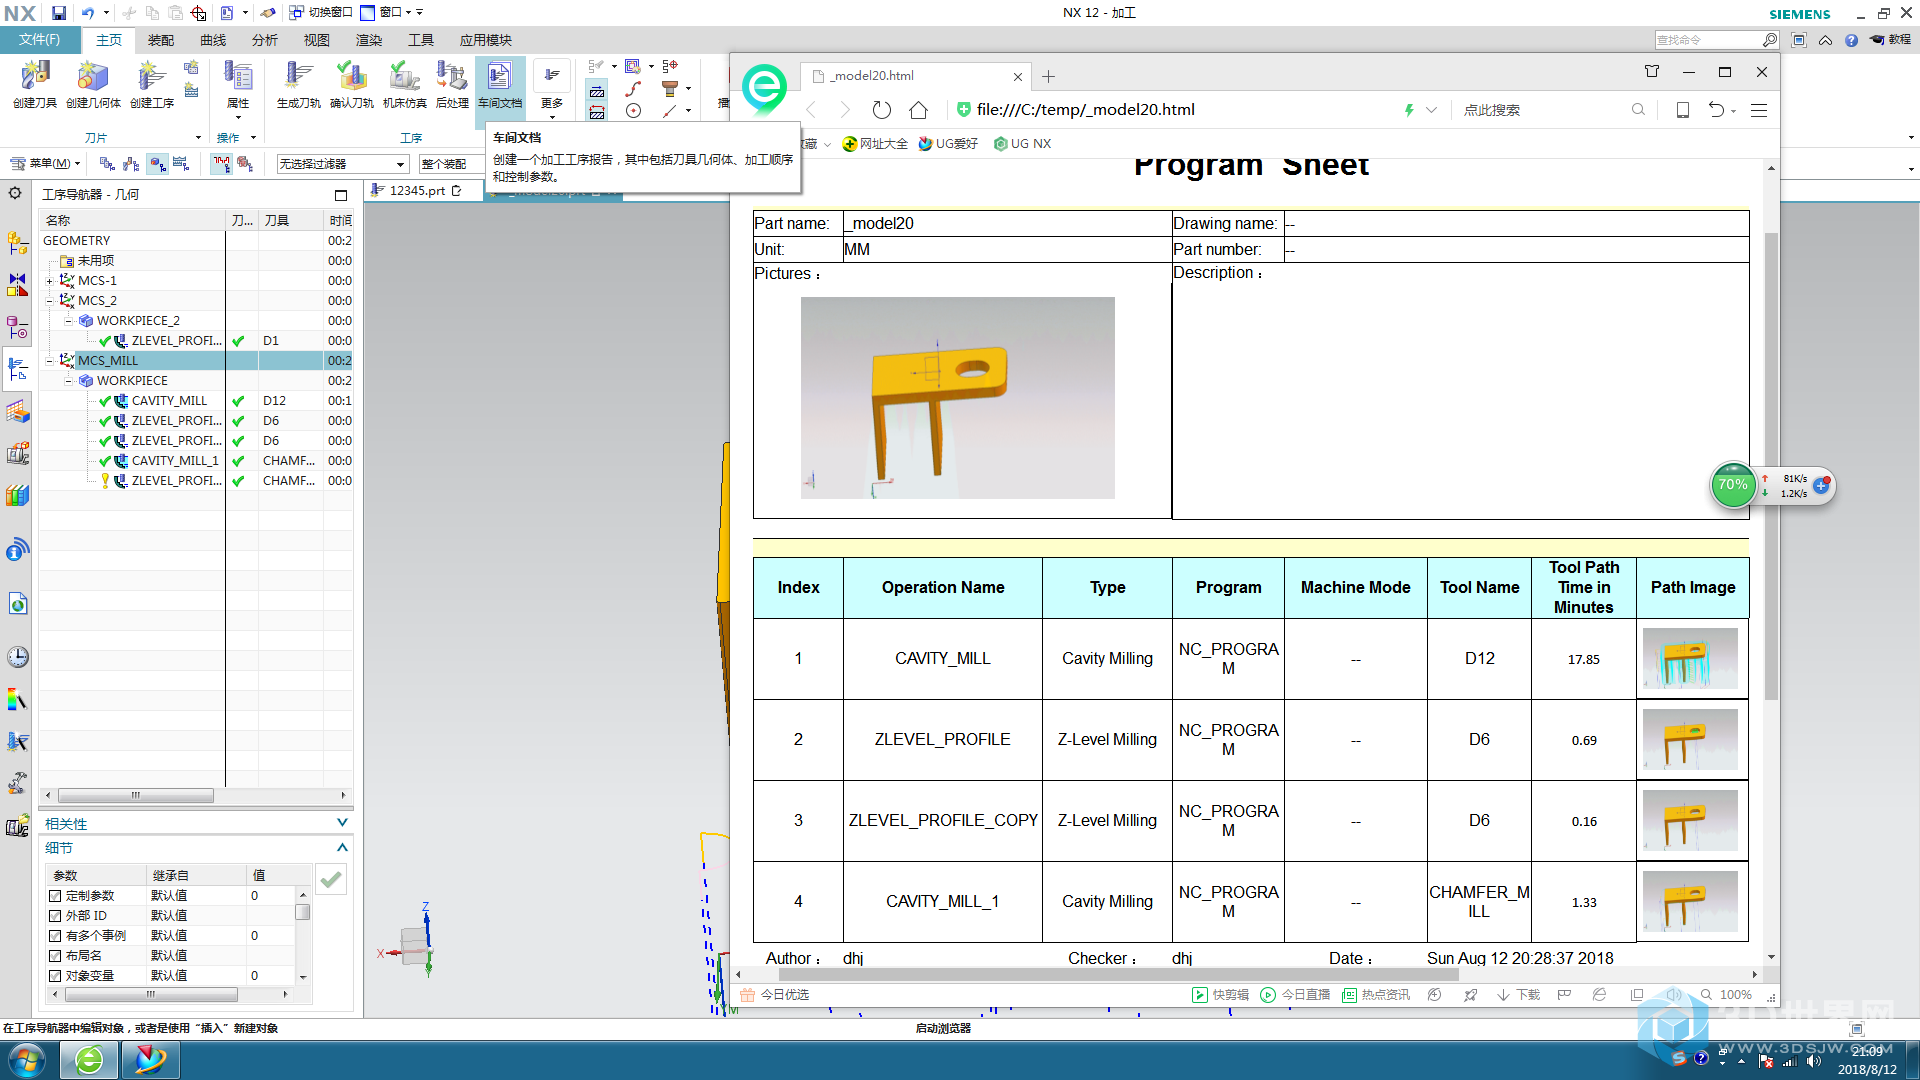Toggle the 对象变量 checkbox
Image resolution: width=1920 pixels, height=1080 pixels.
pos(56,976)
